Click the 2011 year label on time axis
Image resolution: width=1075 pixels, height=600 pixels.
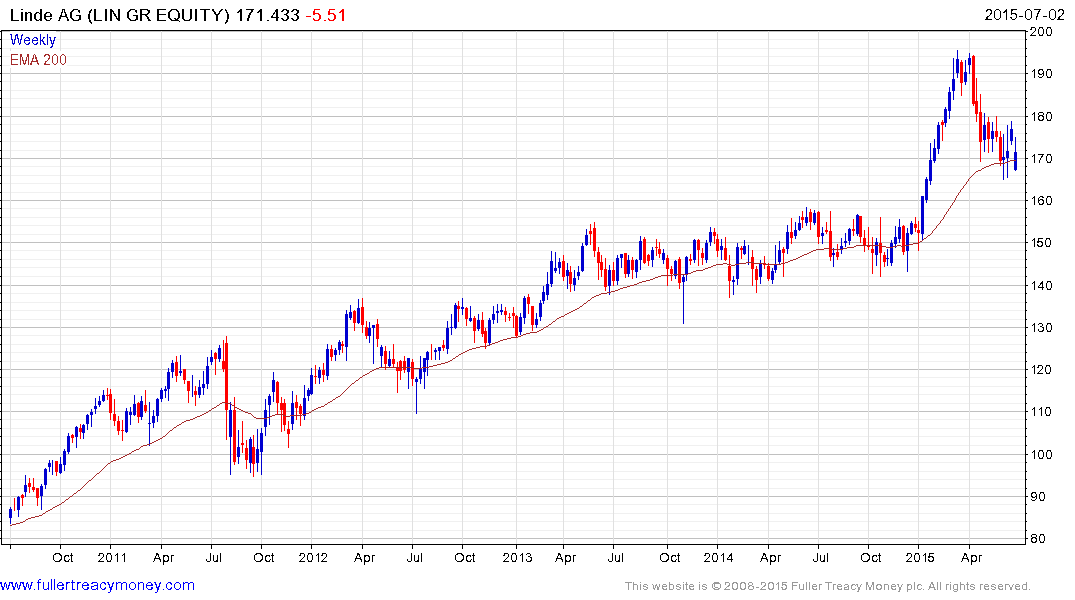pos(112,557)
